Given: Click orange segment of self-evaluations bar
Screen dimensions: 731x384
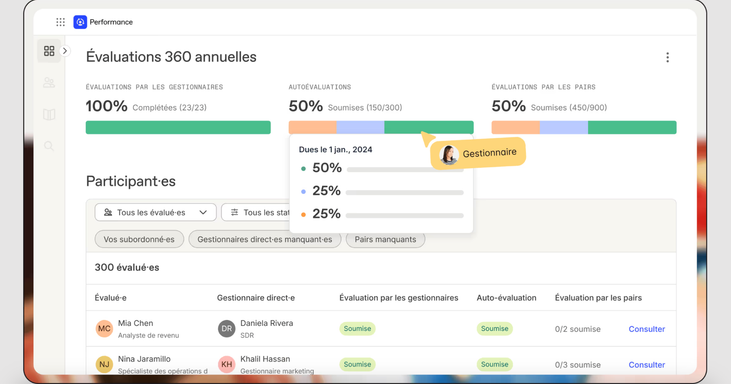Looking at the screenshot, I should point(312,127).
